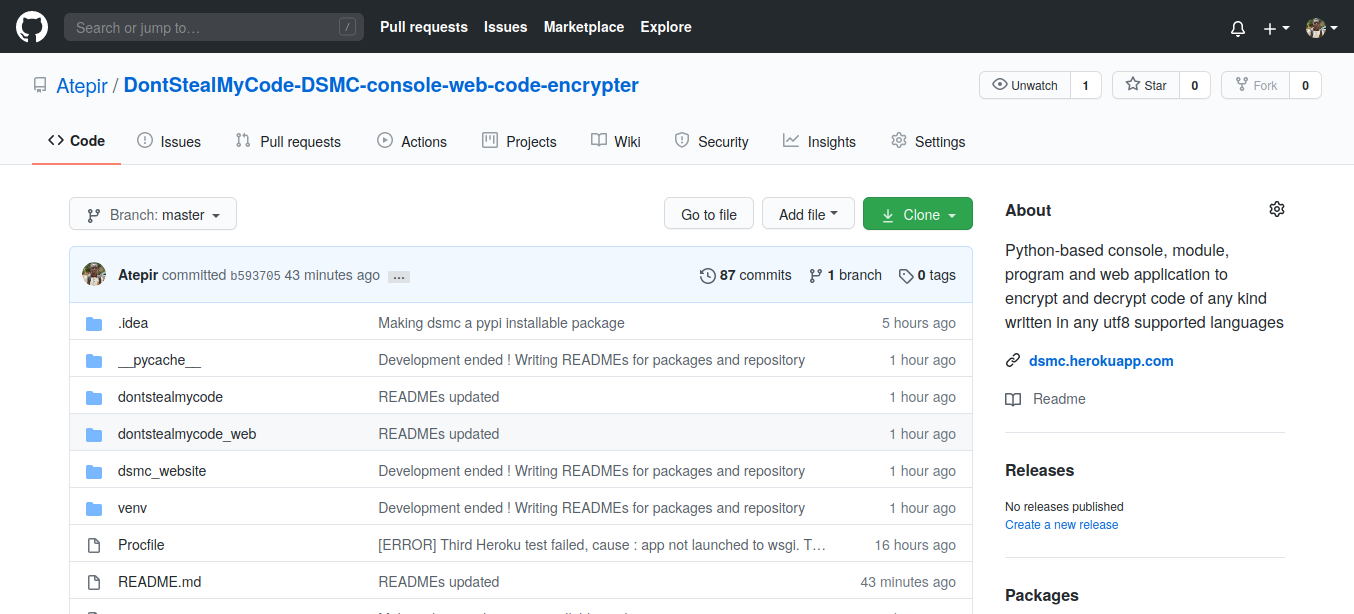Click the dontstealmycode_web folder icon
The height and width of the screenshot is (614, 1354).
(94, 434)
